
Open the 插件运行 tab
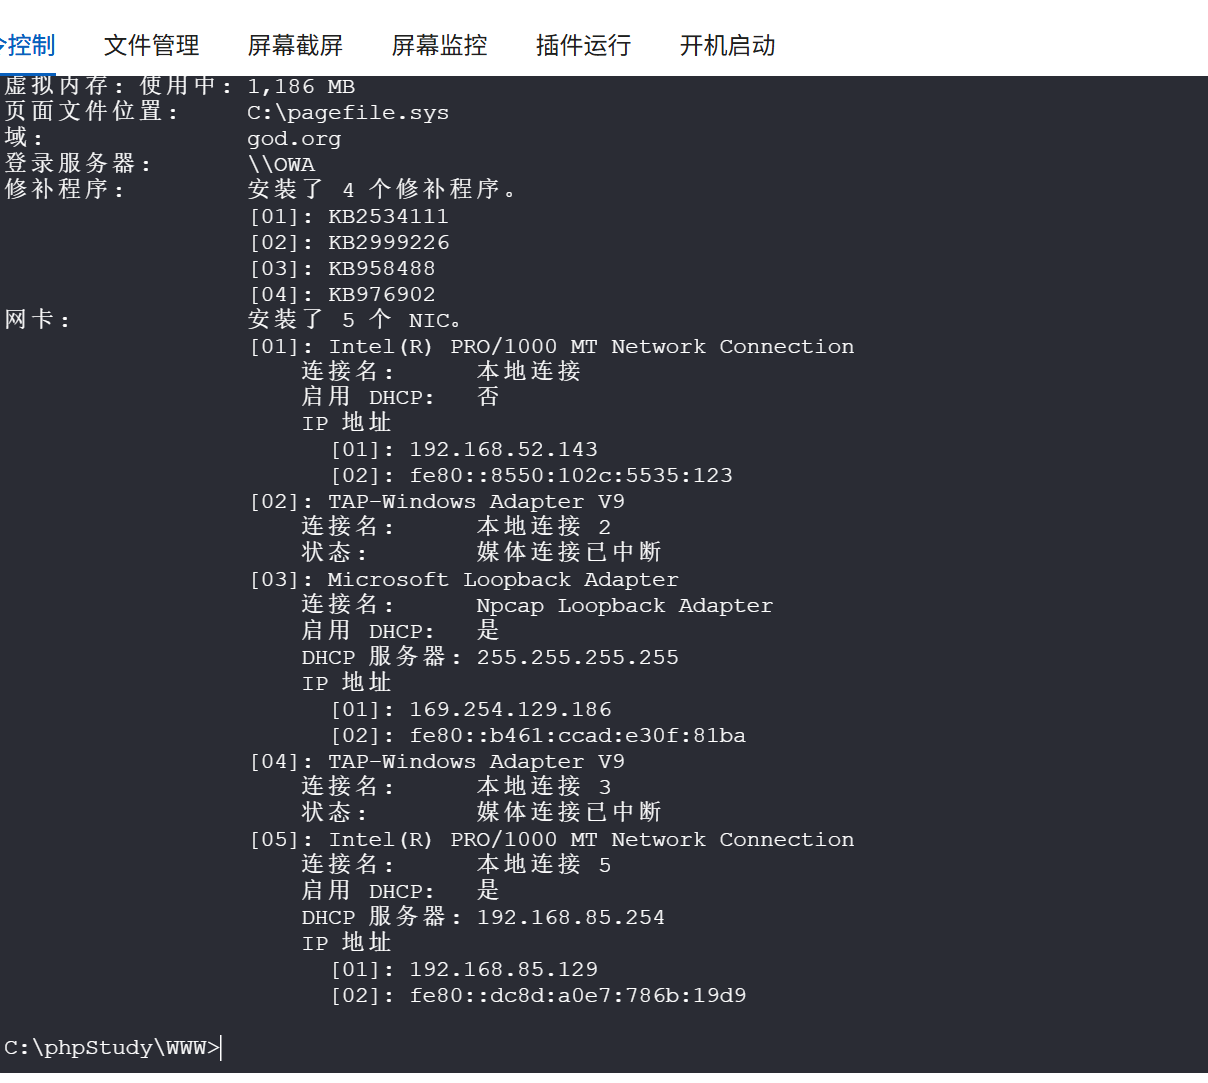(x=583, y=45)
